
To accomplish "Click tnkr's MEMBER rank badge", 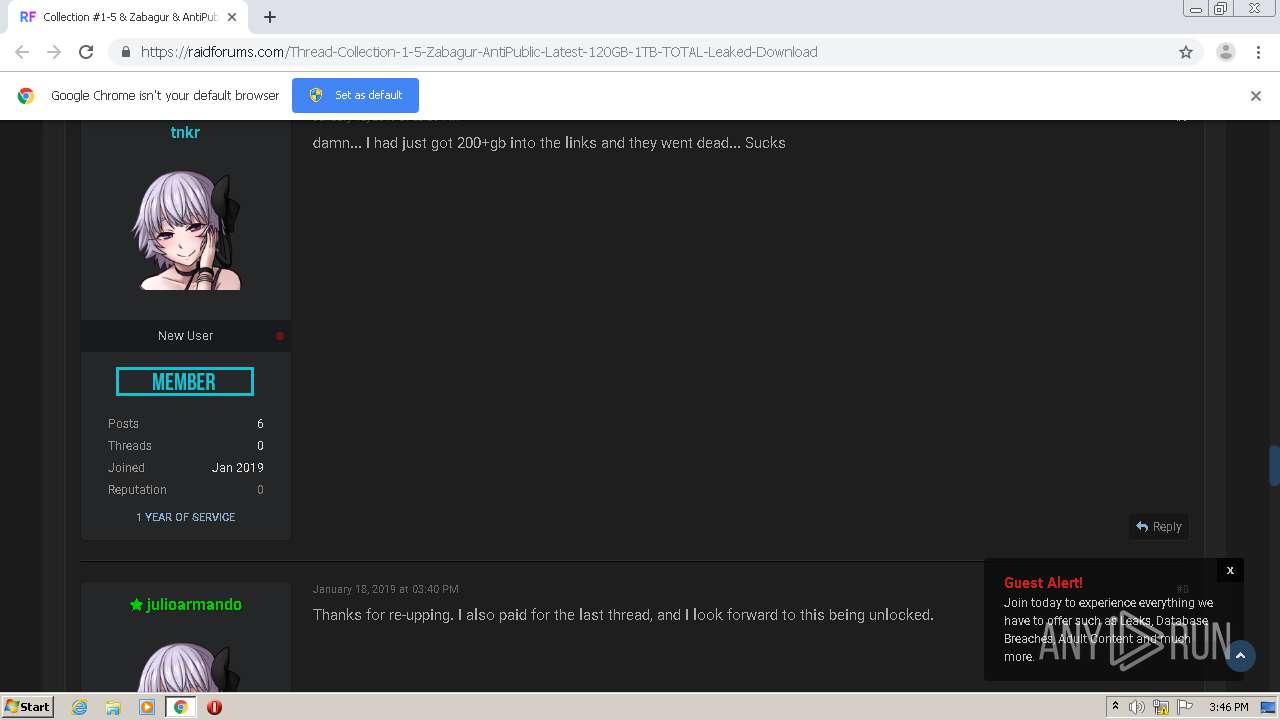I will (185, 382).
